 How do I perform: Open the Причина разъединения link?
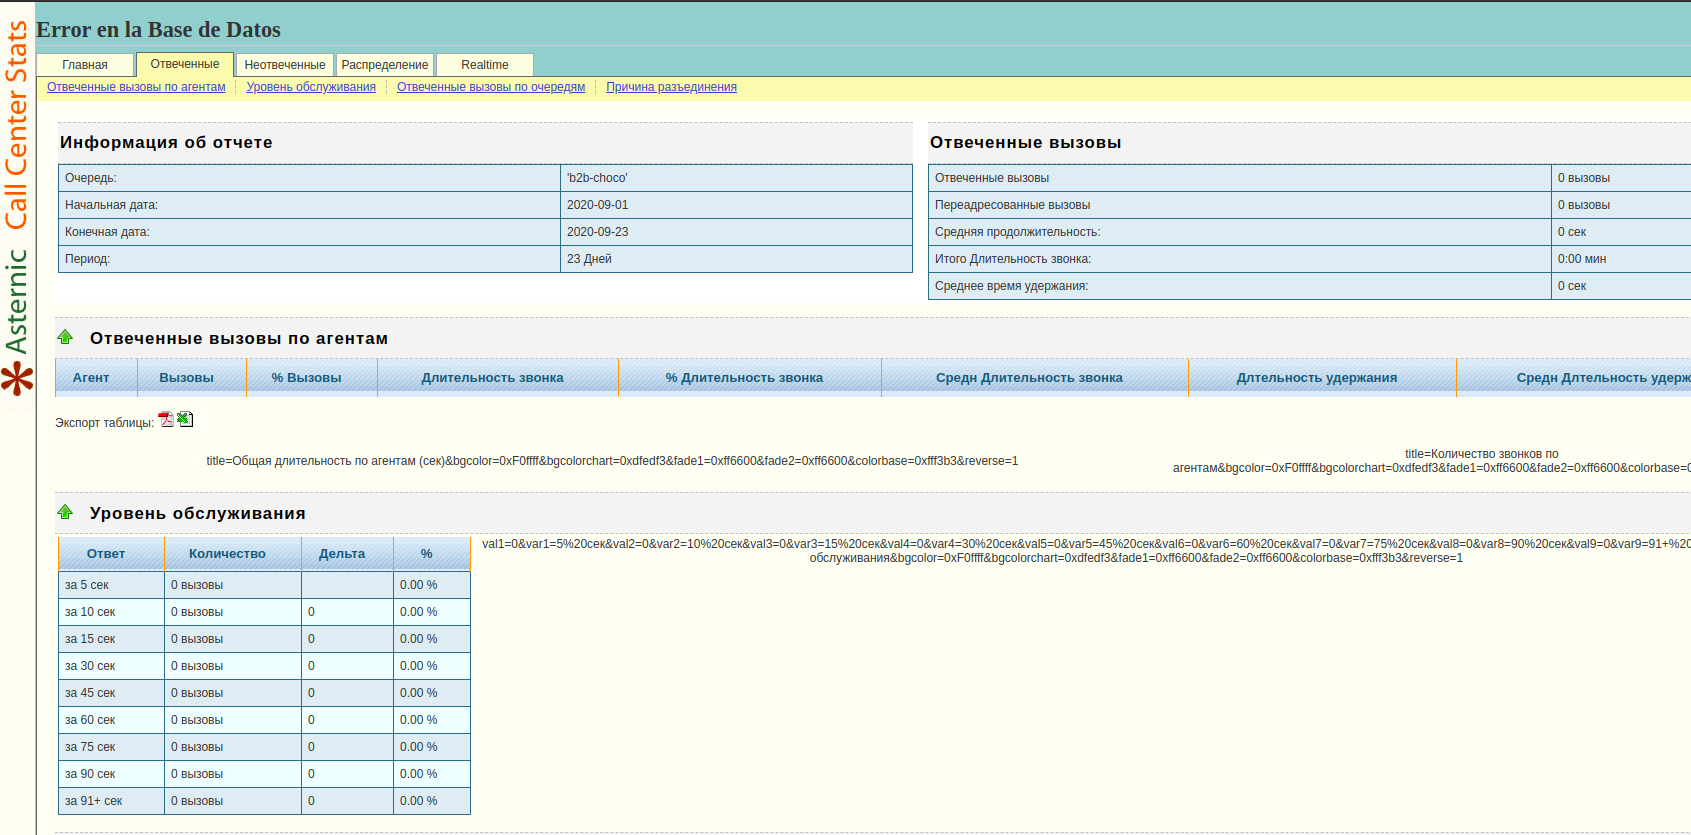click(671, 87)
